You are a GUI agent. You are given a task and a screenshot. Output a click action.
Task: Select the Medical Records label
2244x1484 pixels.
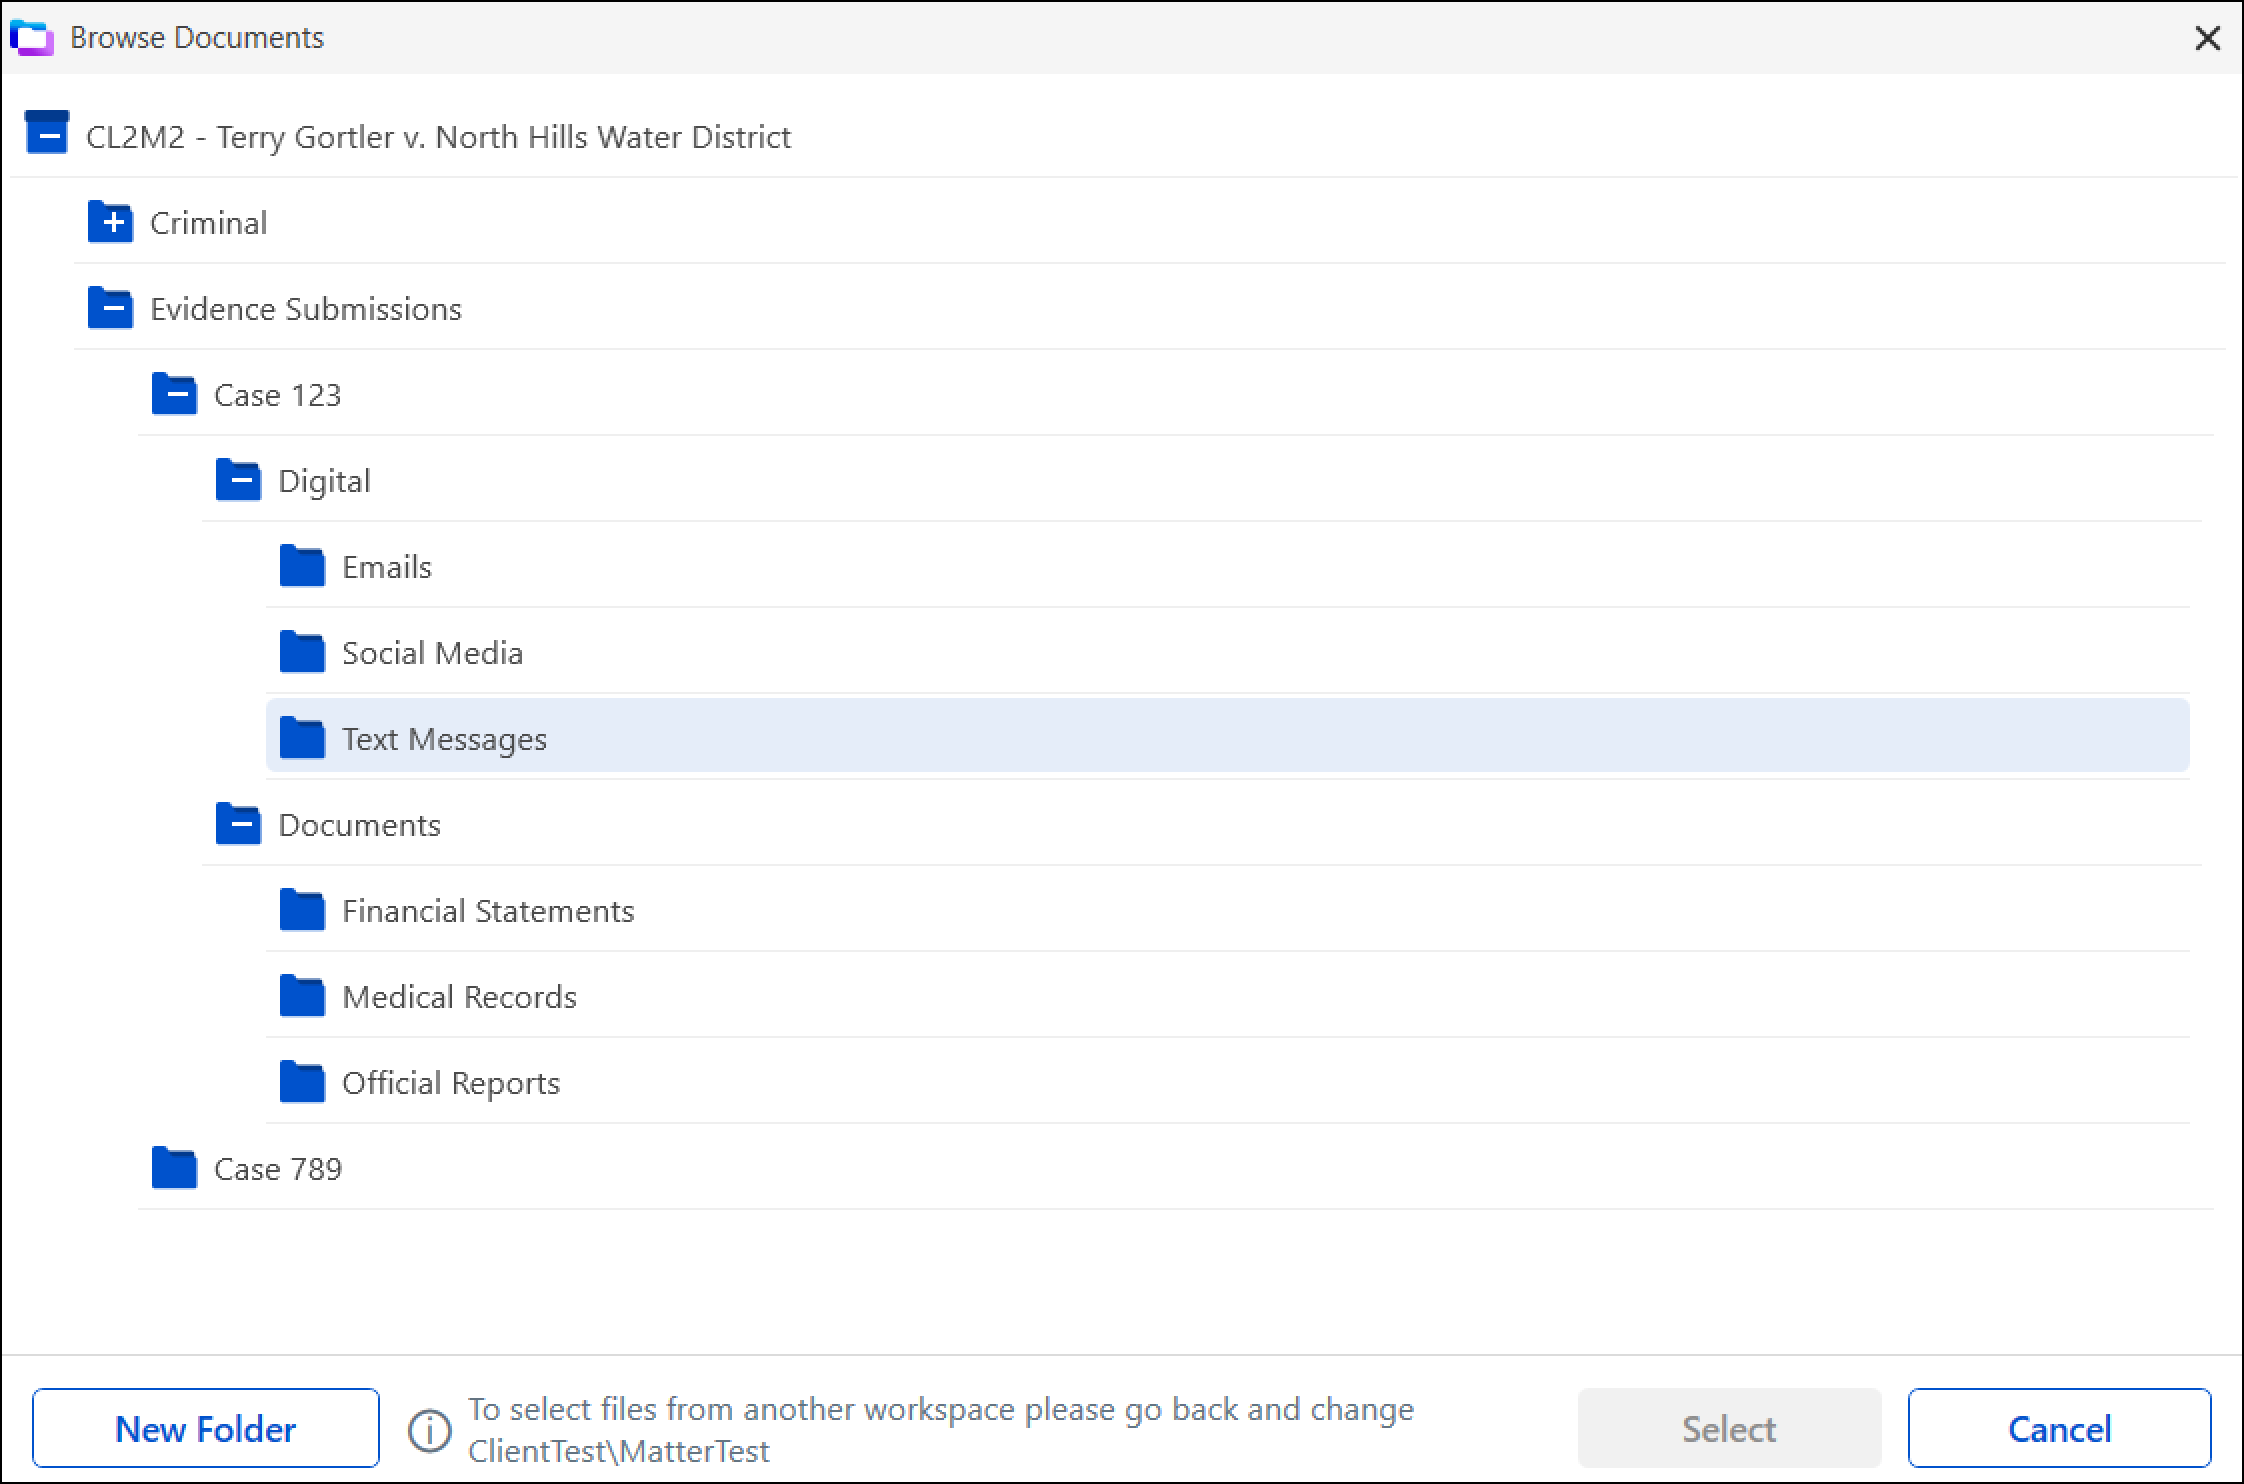point(459,997)
